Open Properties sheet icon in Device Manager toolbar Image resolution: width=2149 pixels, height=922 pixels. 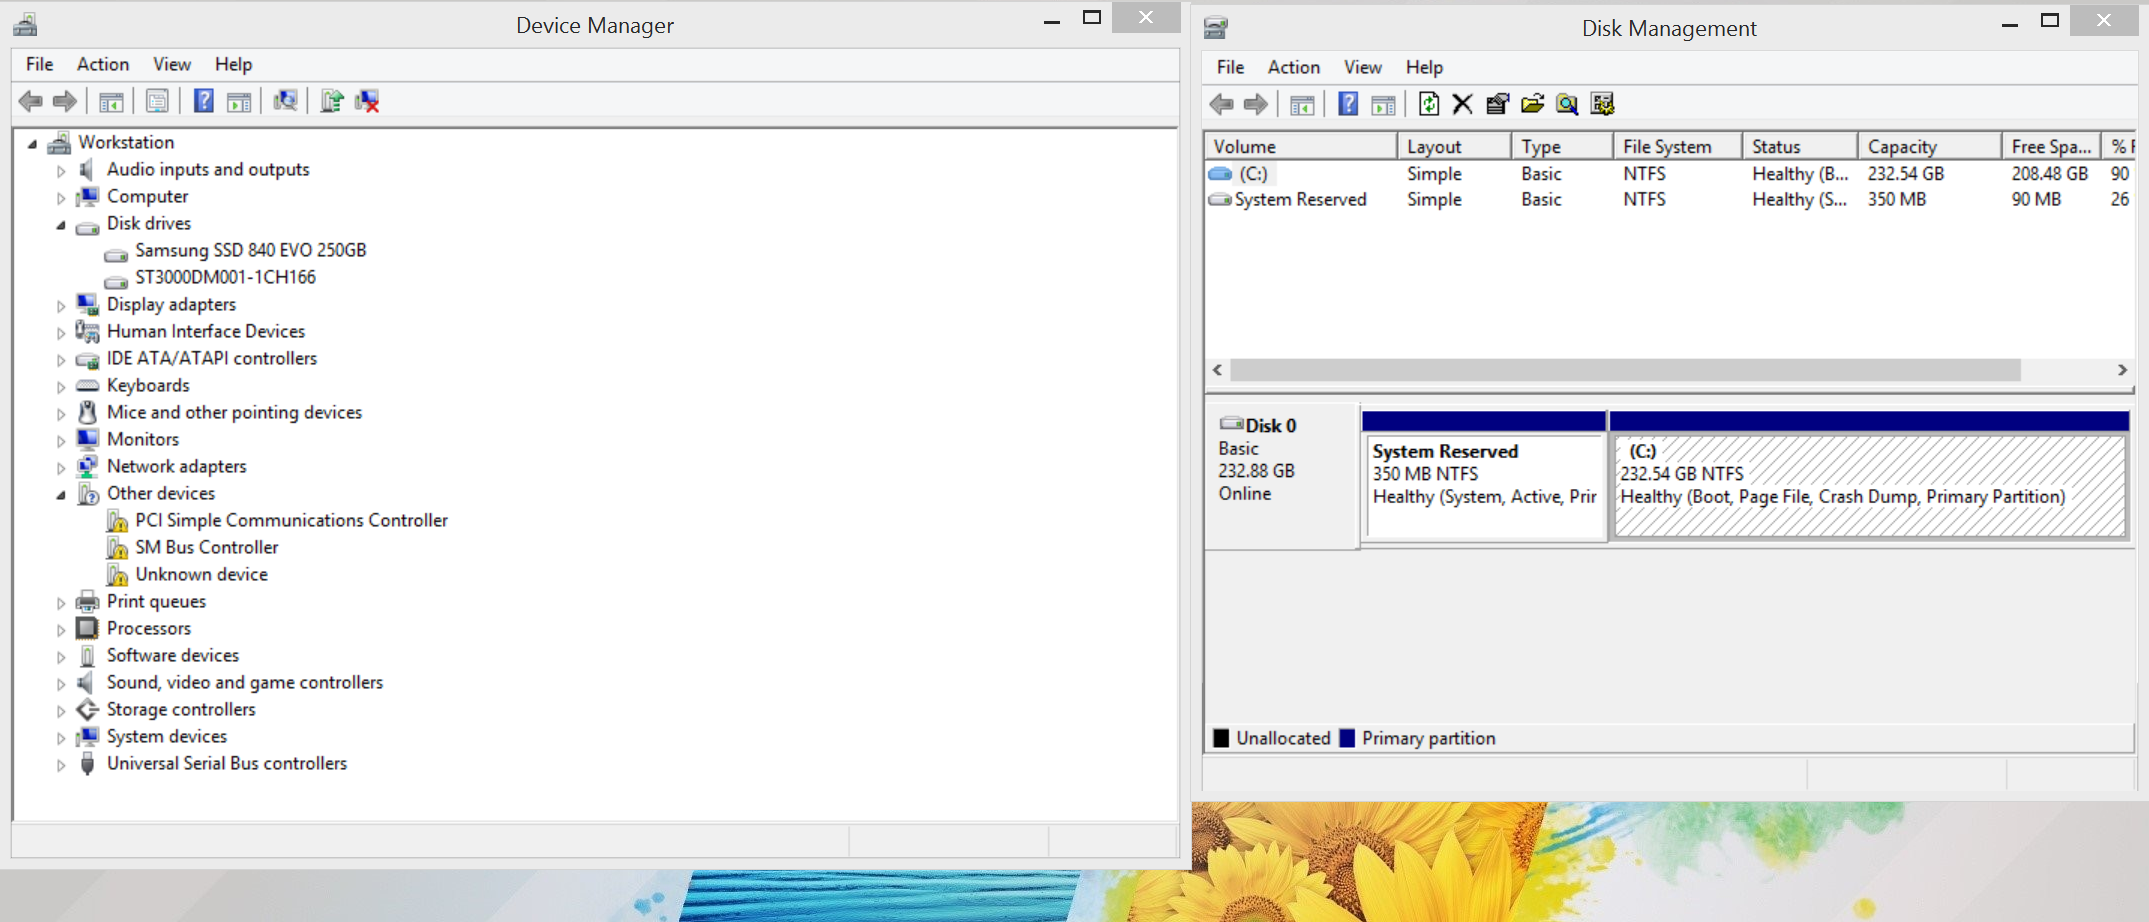pos(157,101)
